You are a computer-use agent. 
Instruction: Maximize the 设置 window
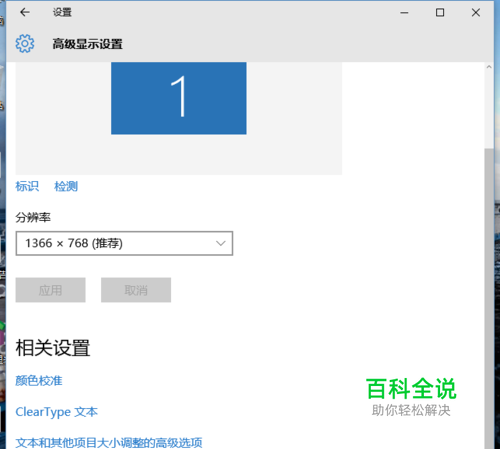[440, 13]
